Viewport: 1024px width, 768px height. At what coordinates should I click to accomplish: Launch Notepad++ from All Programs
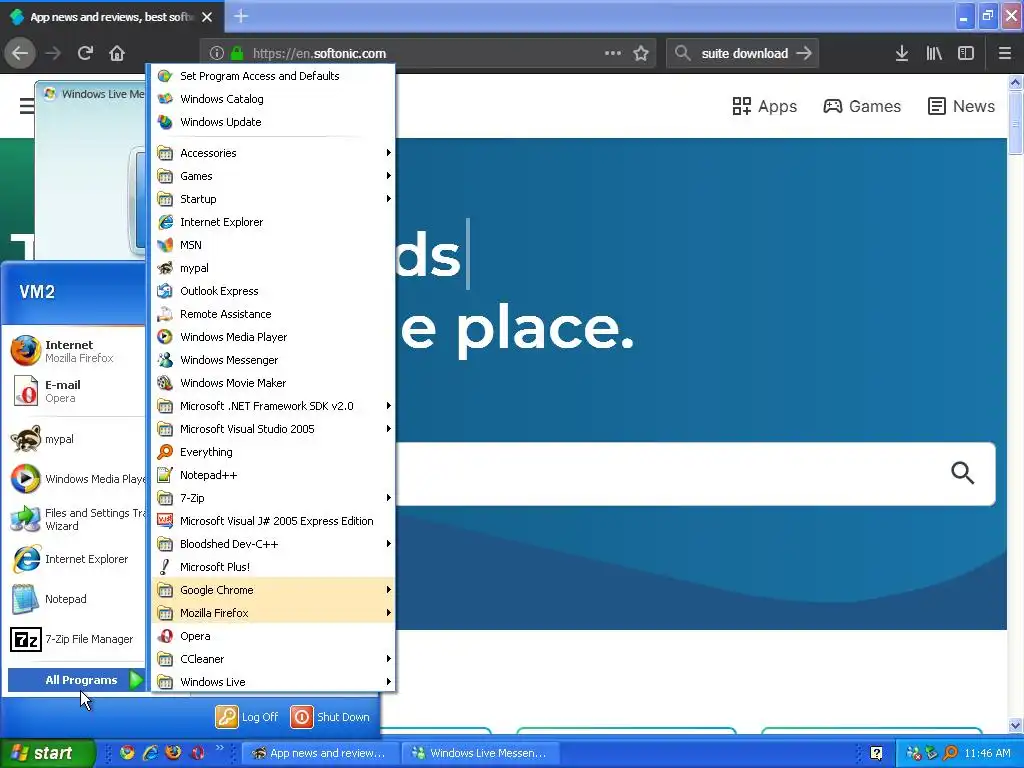[273, 475]
